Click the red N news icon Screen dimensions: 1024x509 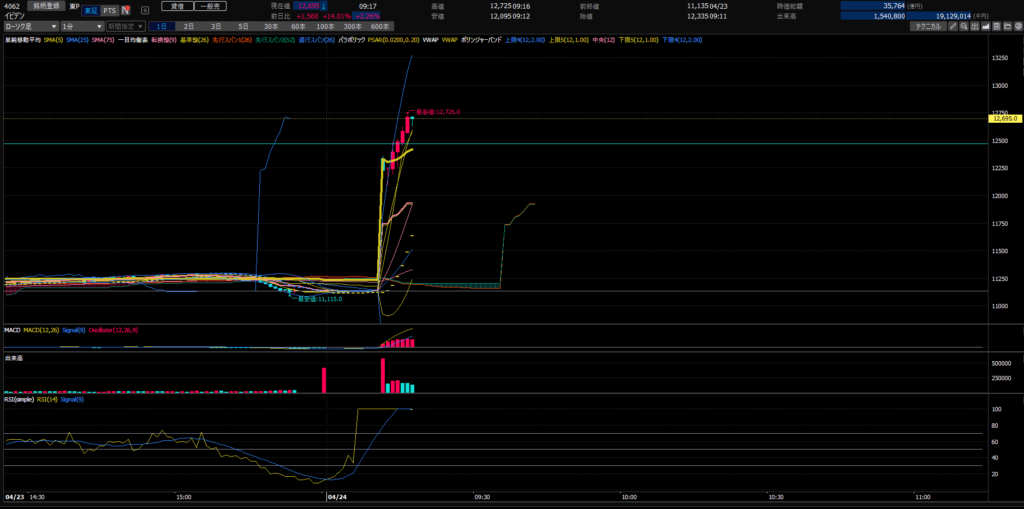click(x=126, y=10)
